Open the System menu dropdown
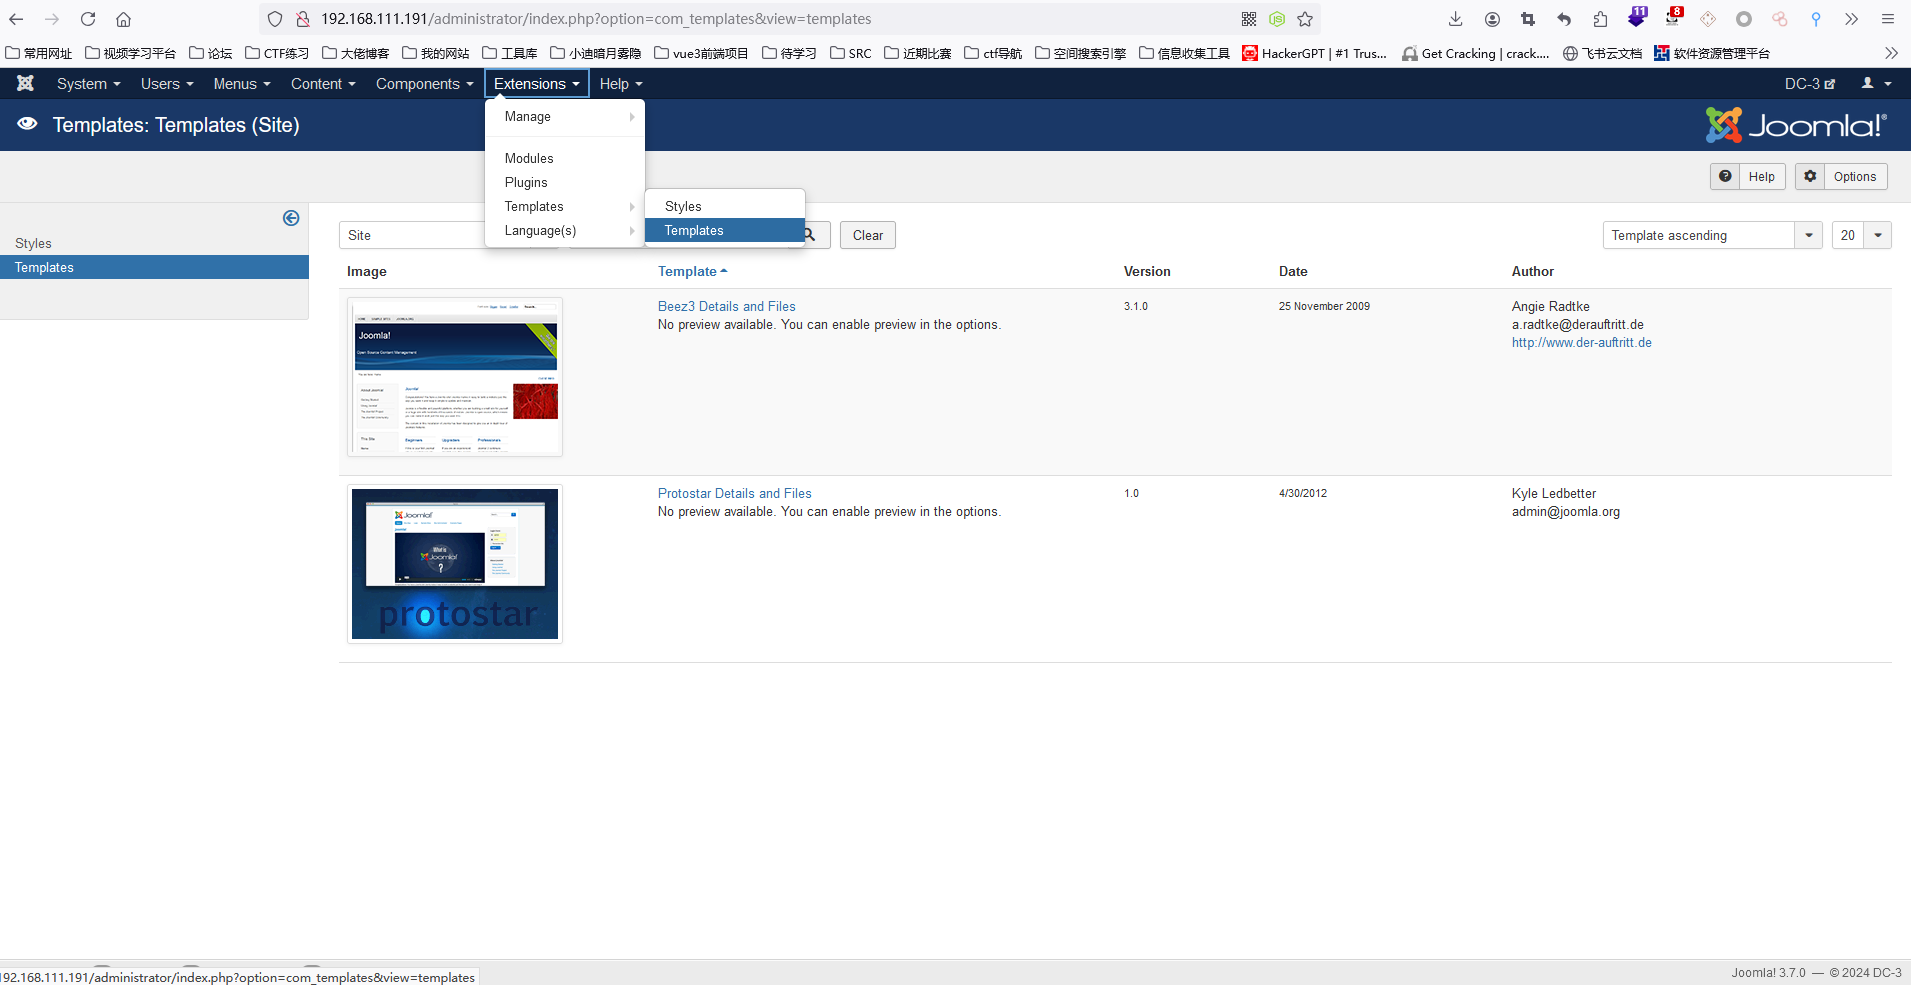Viewport: 1911px width, 985px height. pyautogui.click(x=88, y=84)
